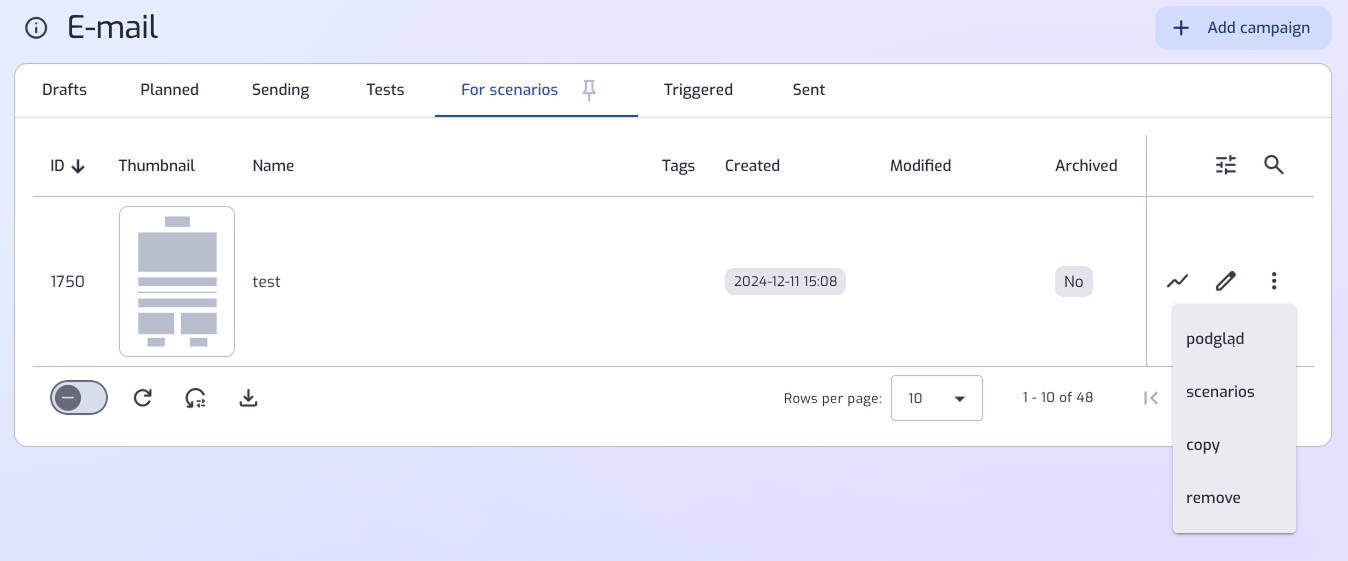Click the test campaign thumbnail preview

[x=177, y=281]
